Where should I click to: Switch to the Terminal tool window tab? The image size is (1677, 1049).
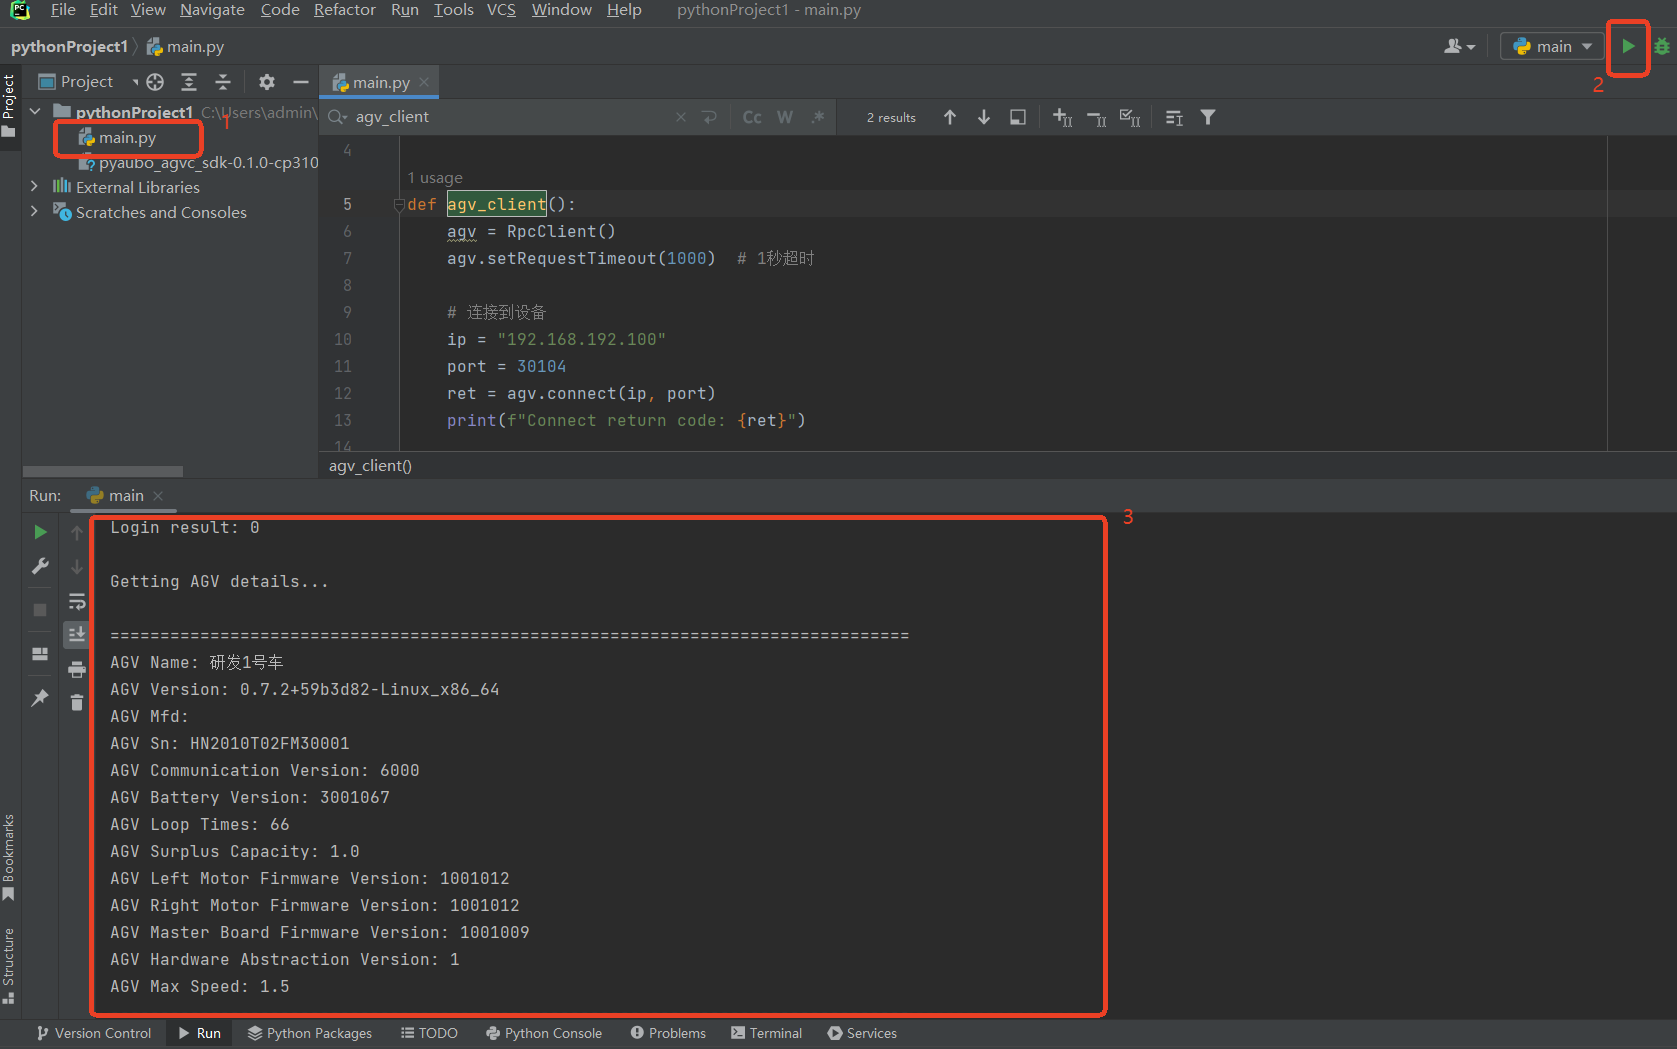[766, 1033]
